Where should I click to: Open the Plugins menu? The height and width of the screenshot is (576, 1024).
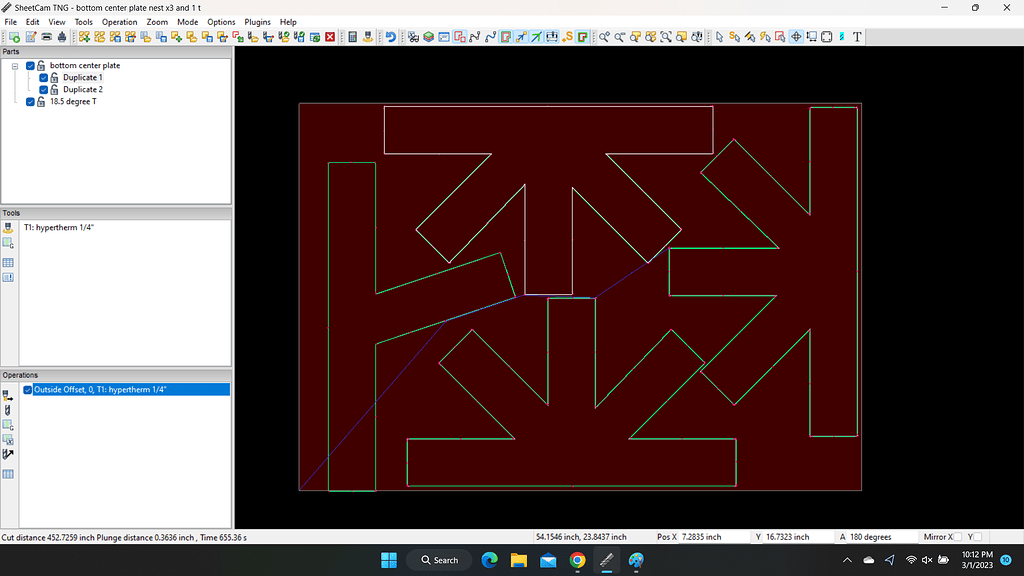(257, 21)
